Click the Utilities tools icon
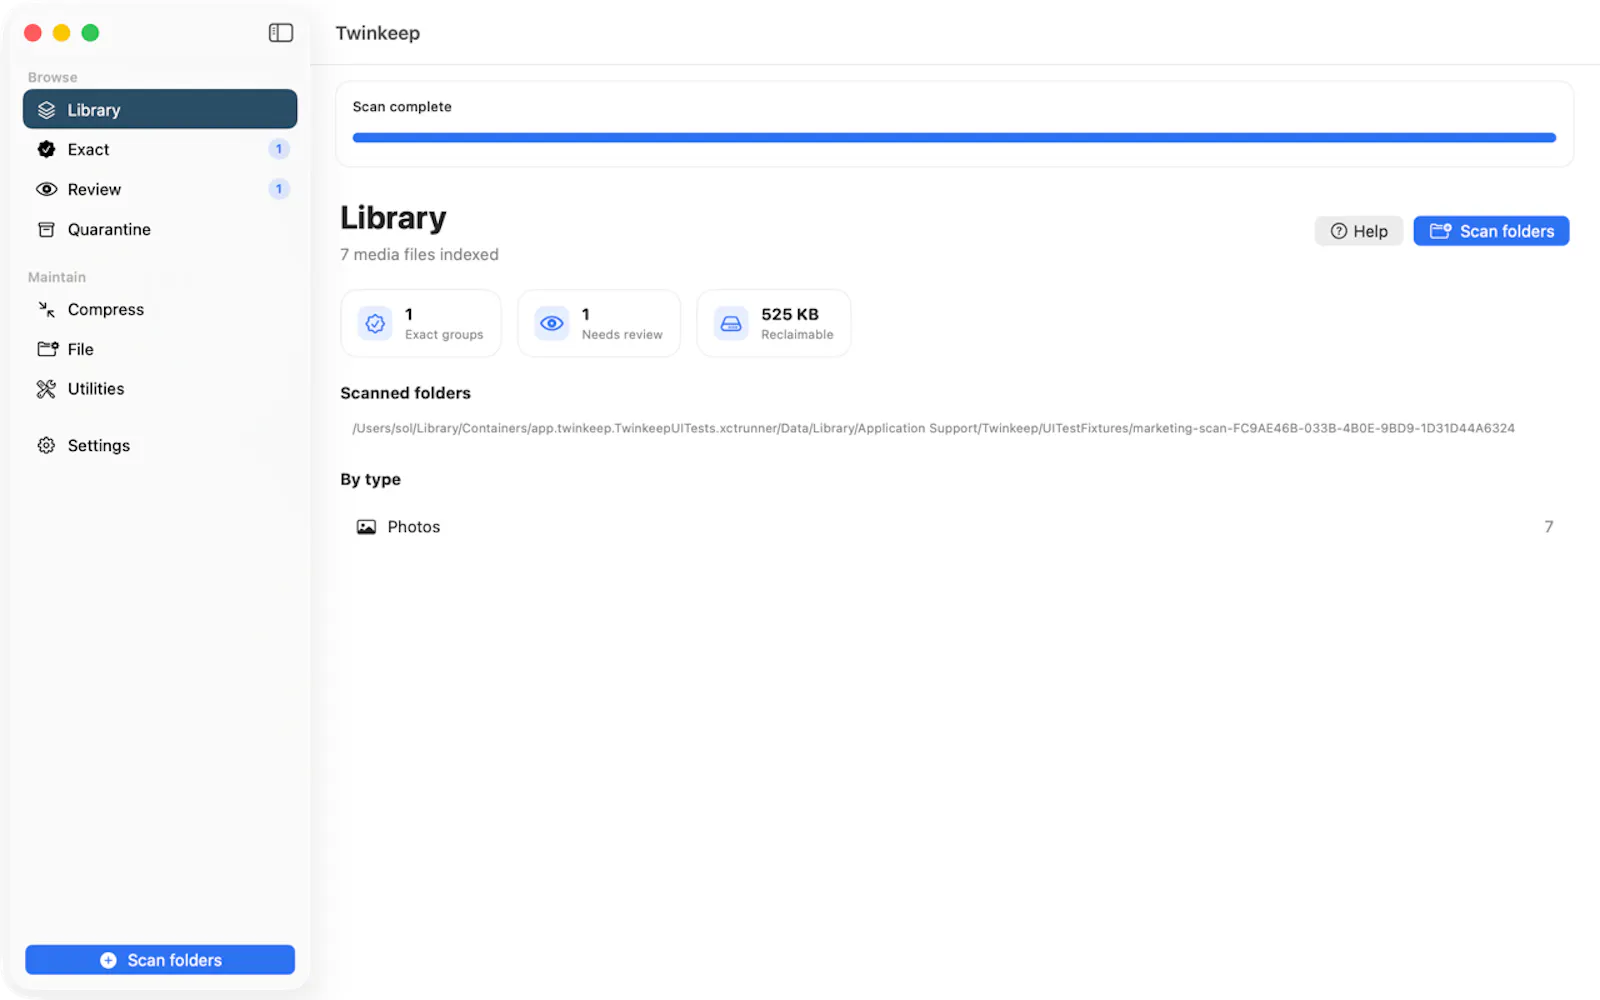This screenshot has width=1600, height=1000. [46, 389]
